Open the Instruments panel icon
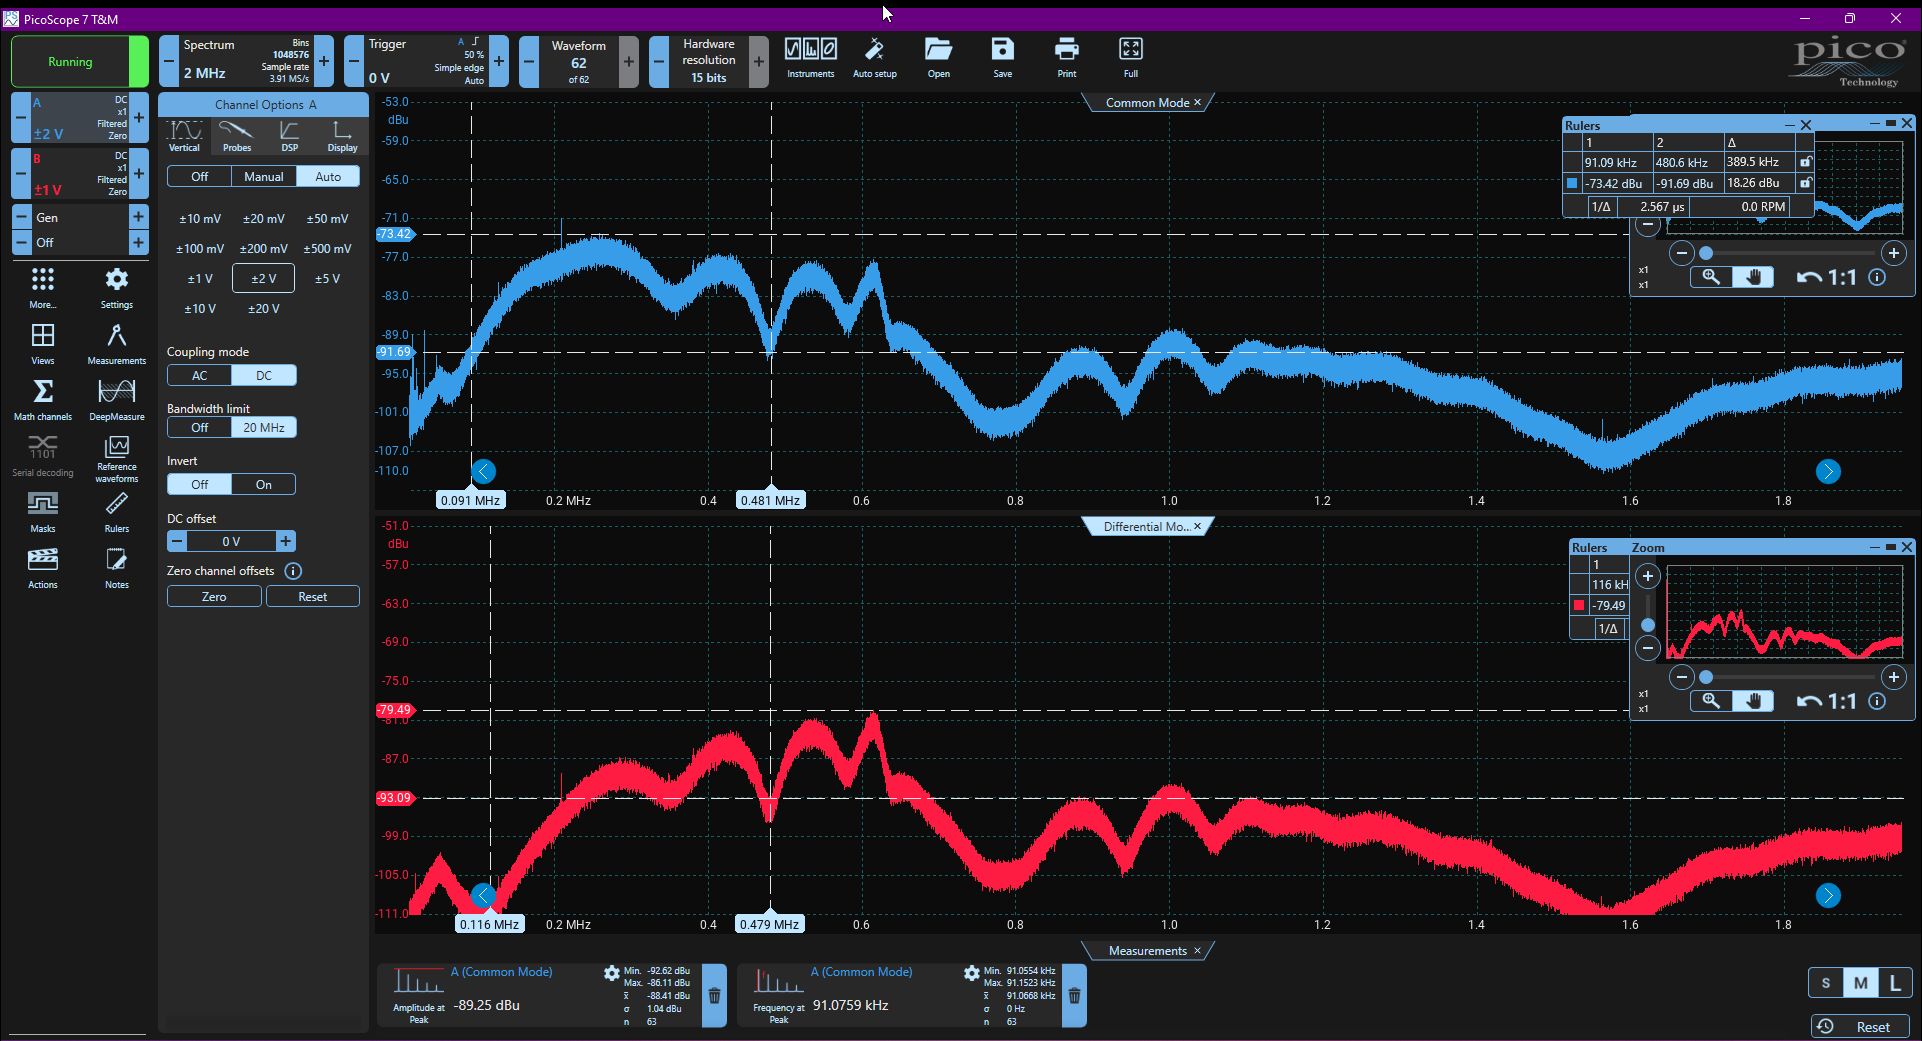Image resolution: width=1922 pixels, height=1041 pixels. tap(810, 58)
